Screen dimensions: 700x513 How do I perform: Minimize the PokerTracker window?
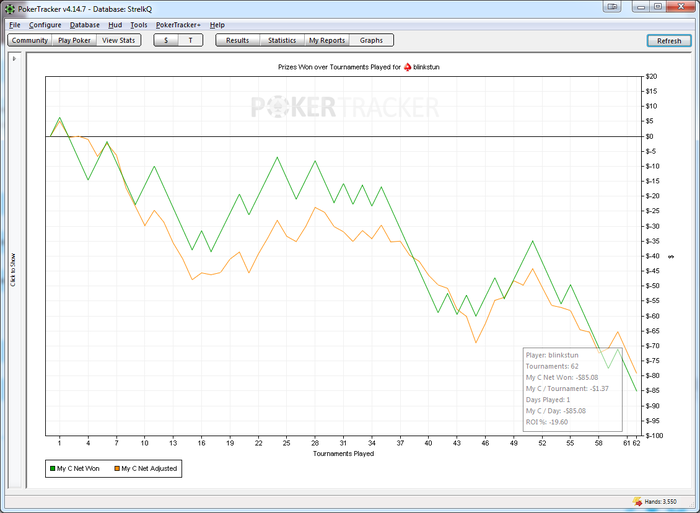coord(641,7)
